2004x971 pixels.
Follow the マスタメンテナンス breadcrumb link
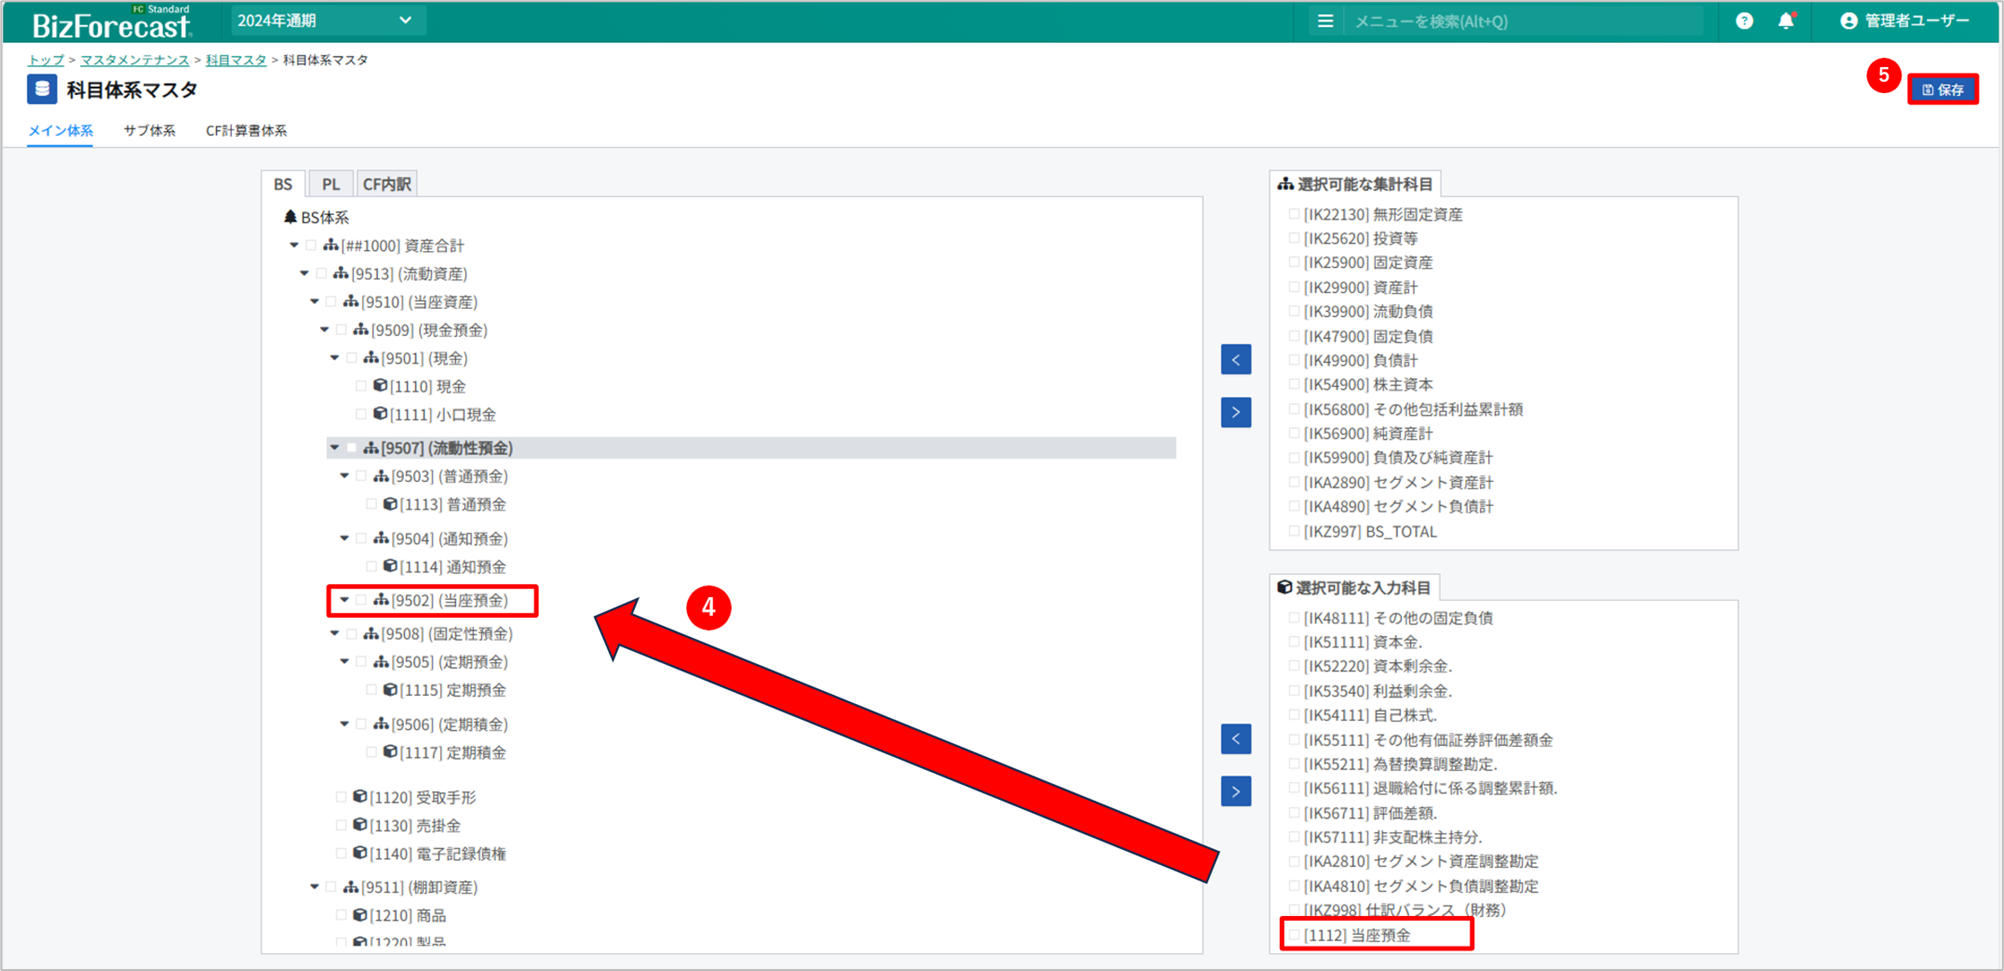(x=134, y=60)
